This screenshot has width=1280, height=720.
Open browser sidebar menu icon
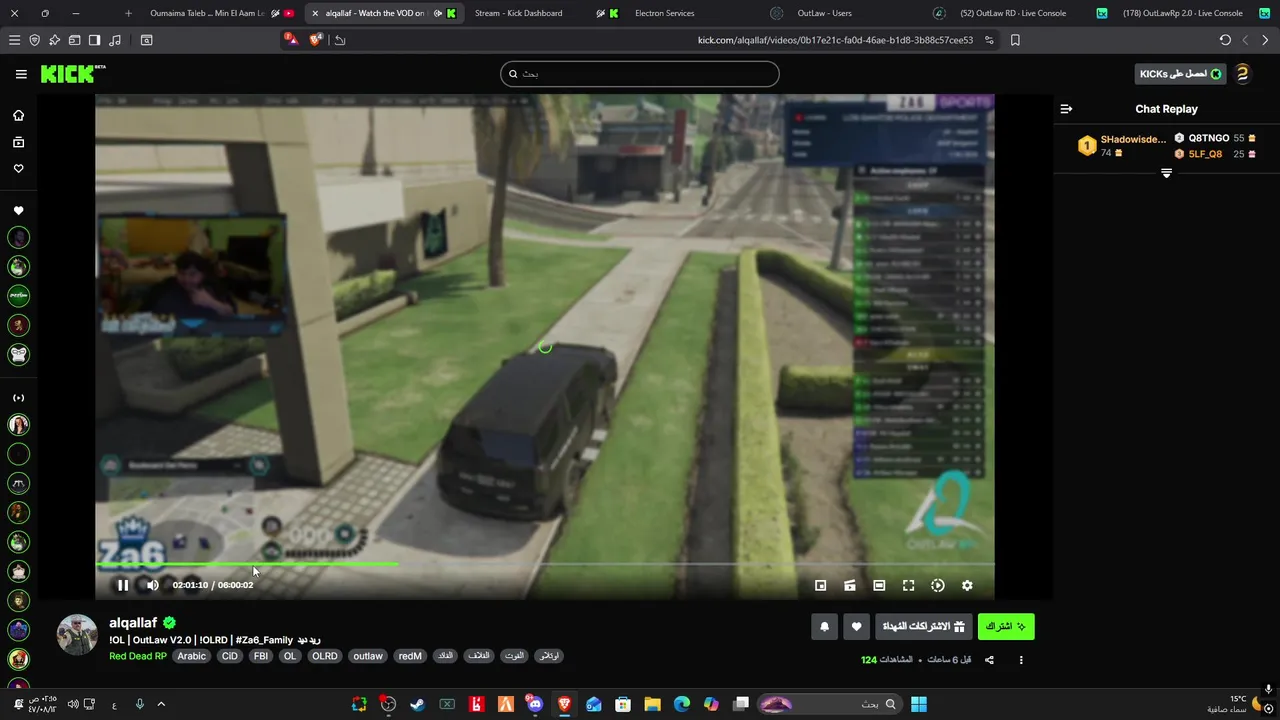(x=14, y=40)
